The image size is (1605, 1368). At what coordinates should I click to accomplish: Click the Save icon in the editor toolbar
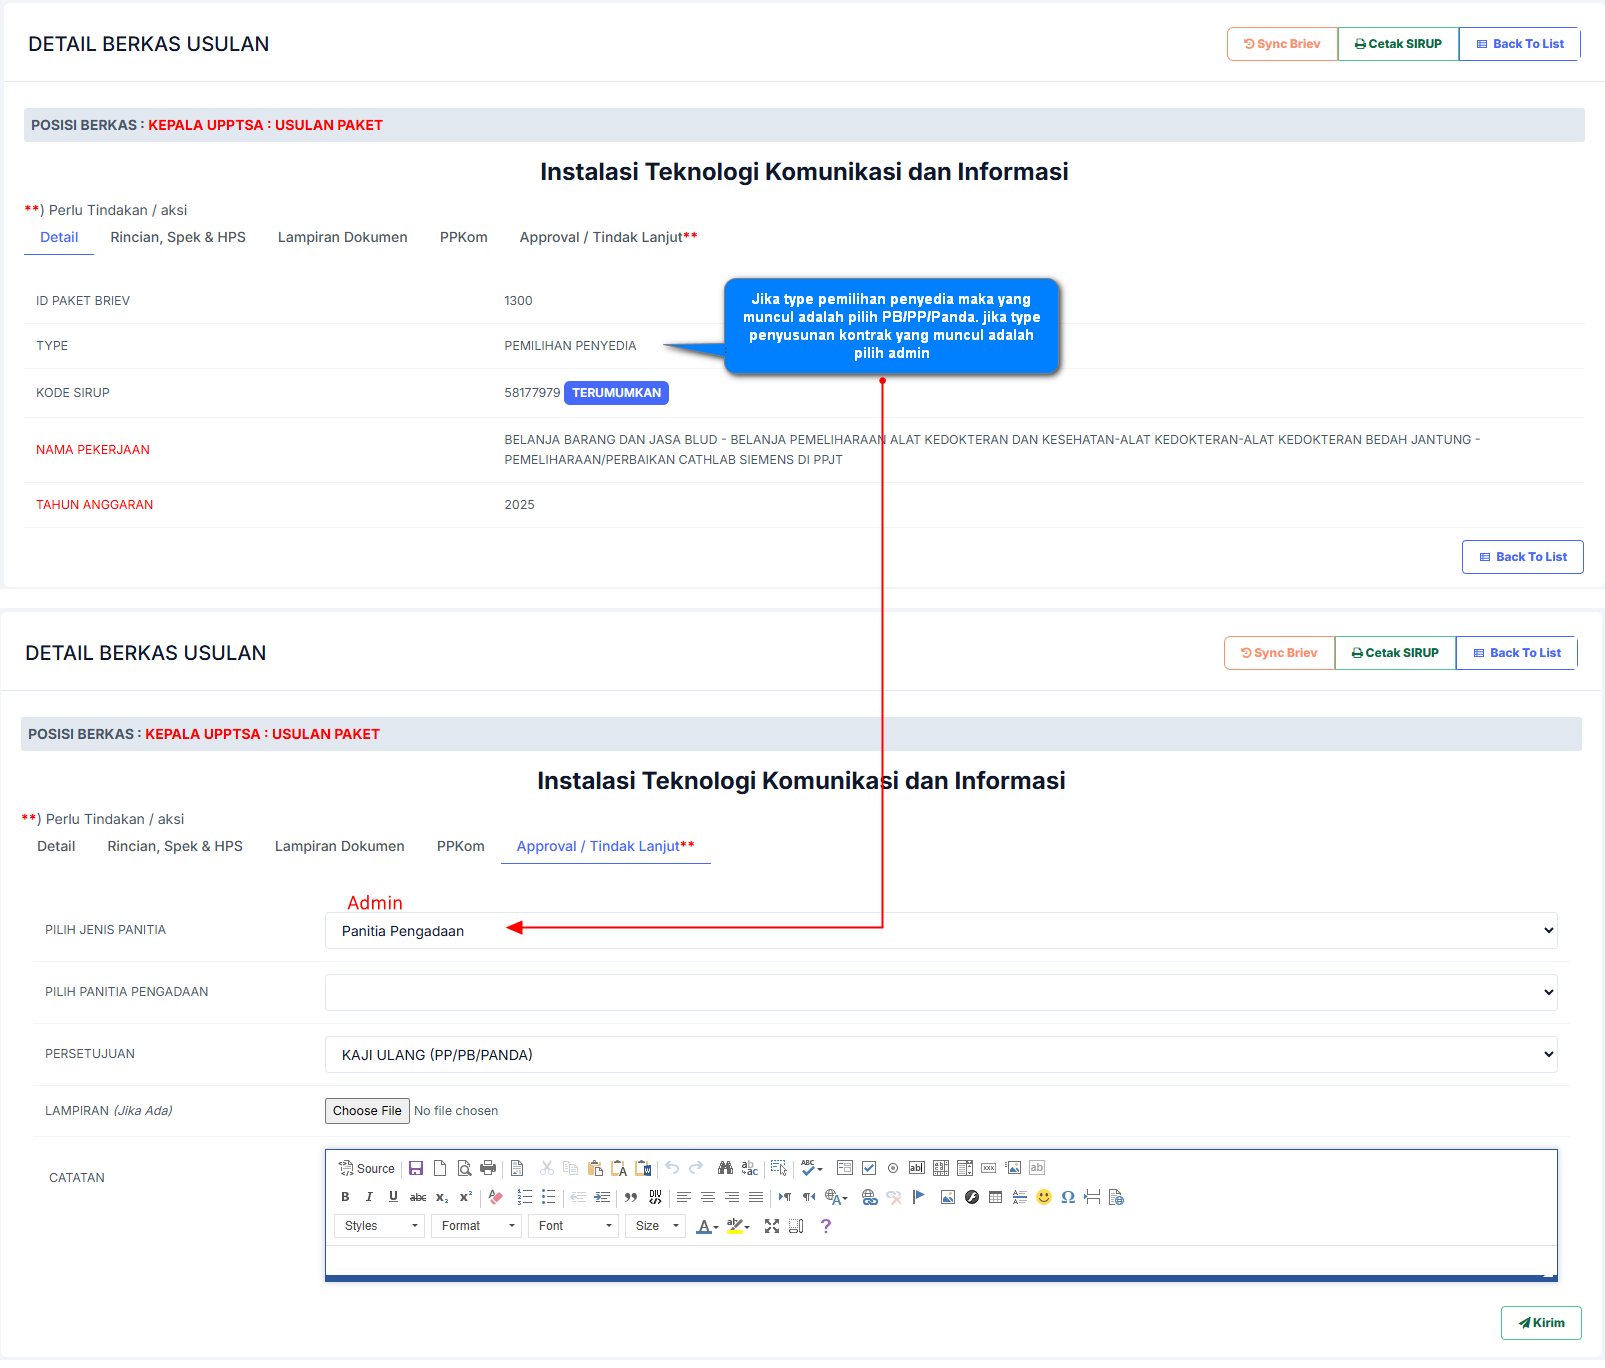[x=416, y=1168]
